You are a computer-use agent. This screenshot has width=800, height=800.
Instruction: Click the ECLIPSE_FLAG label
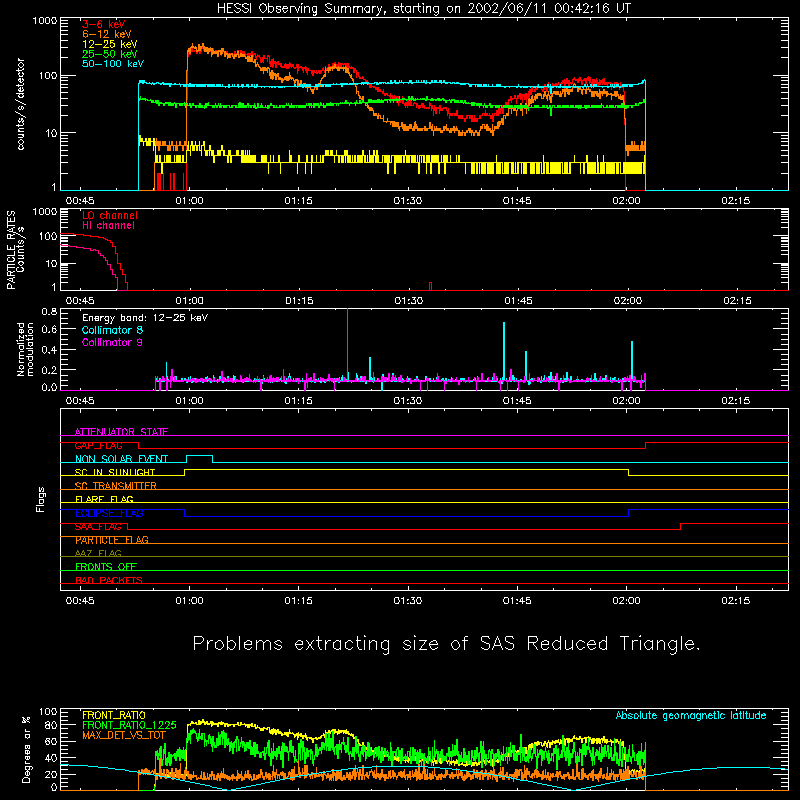click(x=109, y=513)
